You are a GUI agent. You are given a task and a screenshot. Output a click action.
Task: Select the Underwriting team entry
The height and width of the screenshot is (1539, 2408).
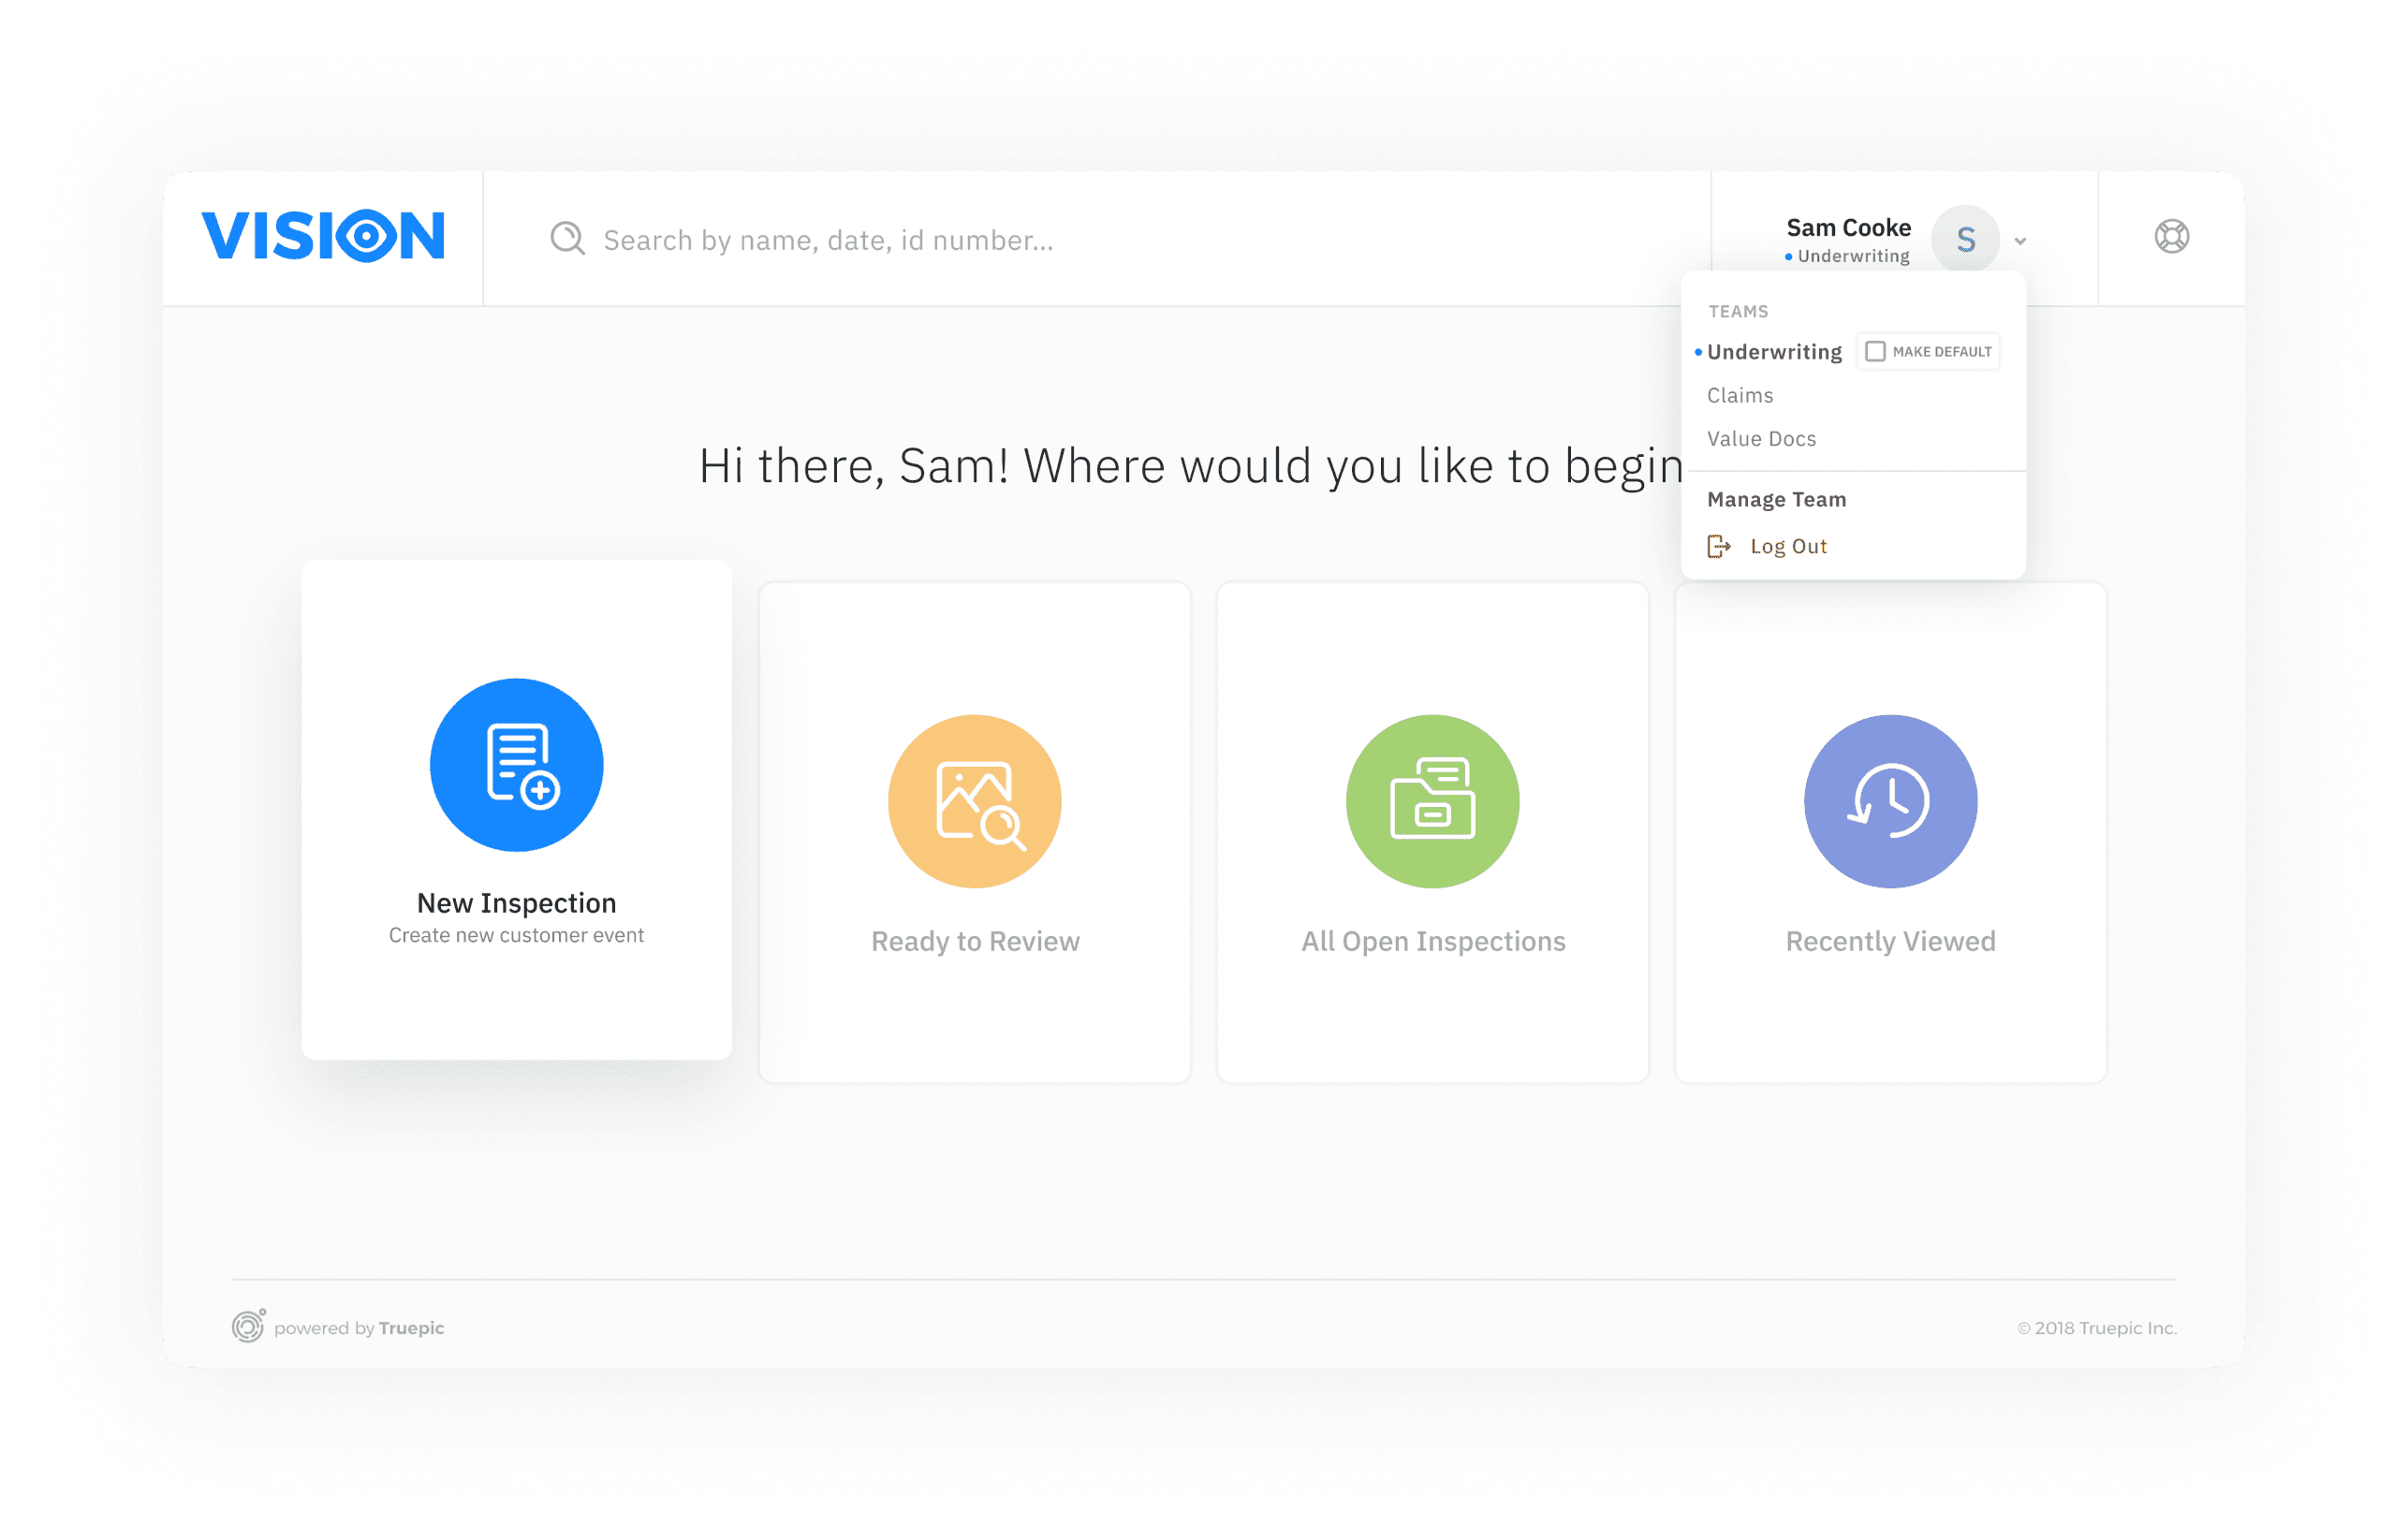(x=1773, y=352)
